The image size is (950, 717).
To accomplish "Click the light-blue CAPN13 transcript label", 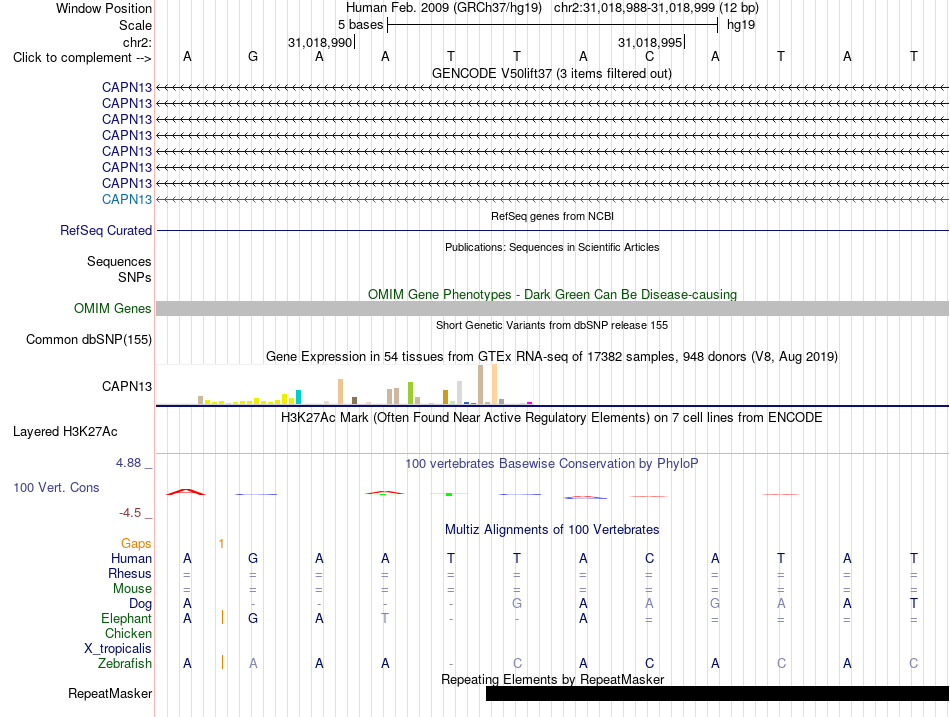I will (x=127, y=199).
